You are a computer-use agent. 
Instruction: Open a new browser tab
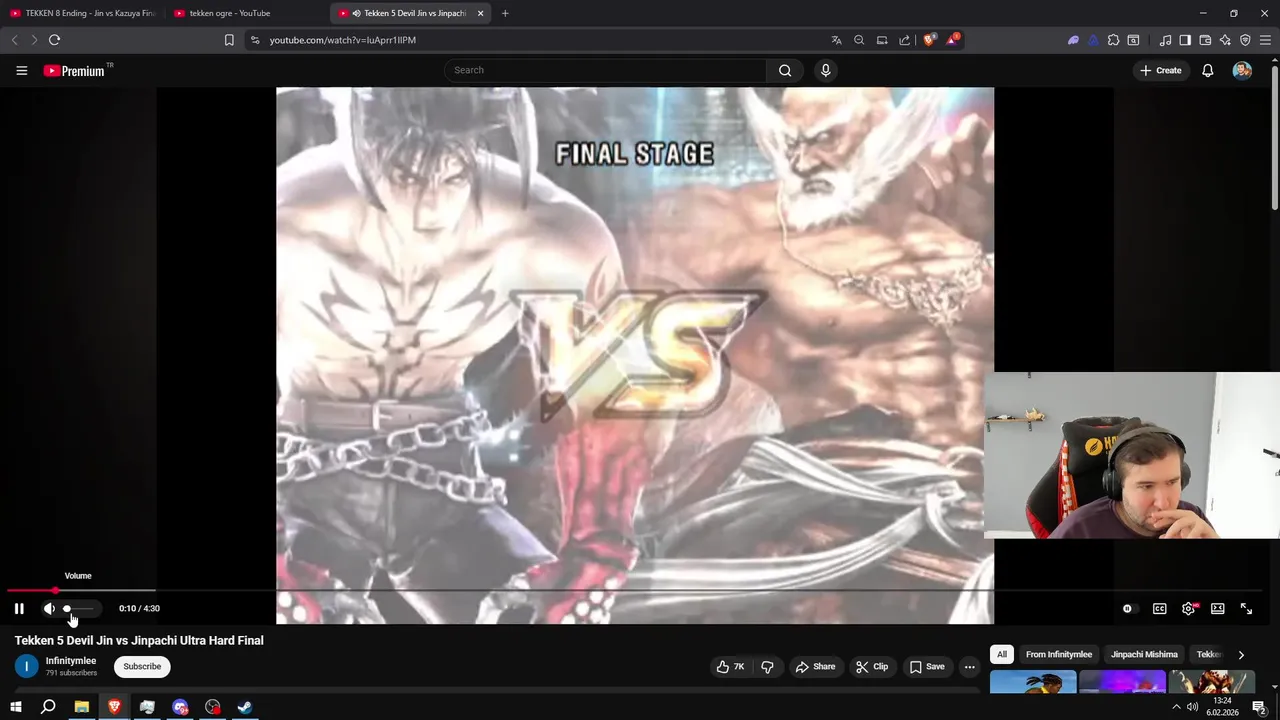click(505, 13)
